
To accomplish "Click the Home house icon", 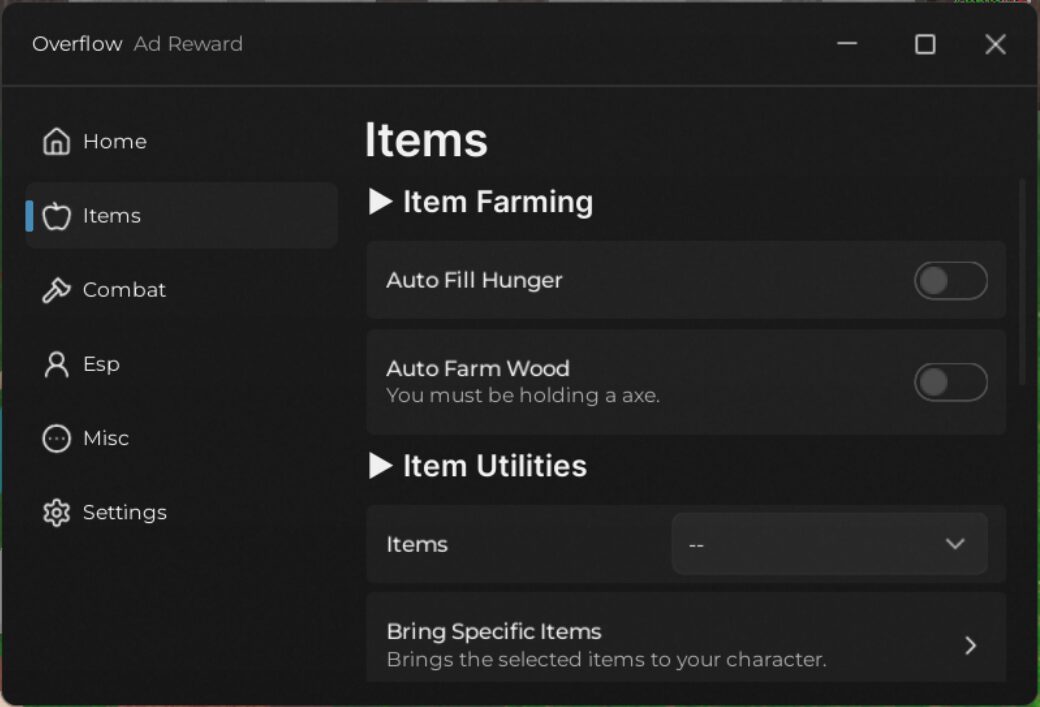I will click(x=56, y=141).
